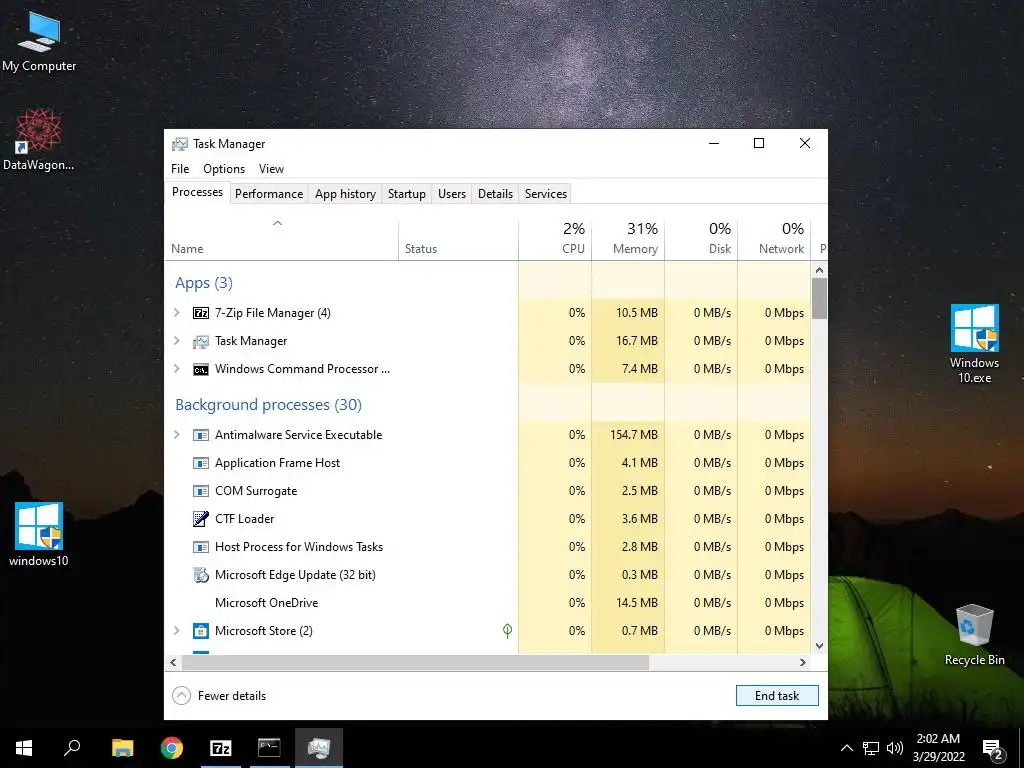
Task: Collapse view with Fewer details
Action: click(219, 696)
